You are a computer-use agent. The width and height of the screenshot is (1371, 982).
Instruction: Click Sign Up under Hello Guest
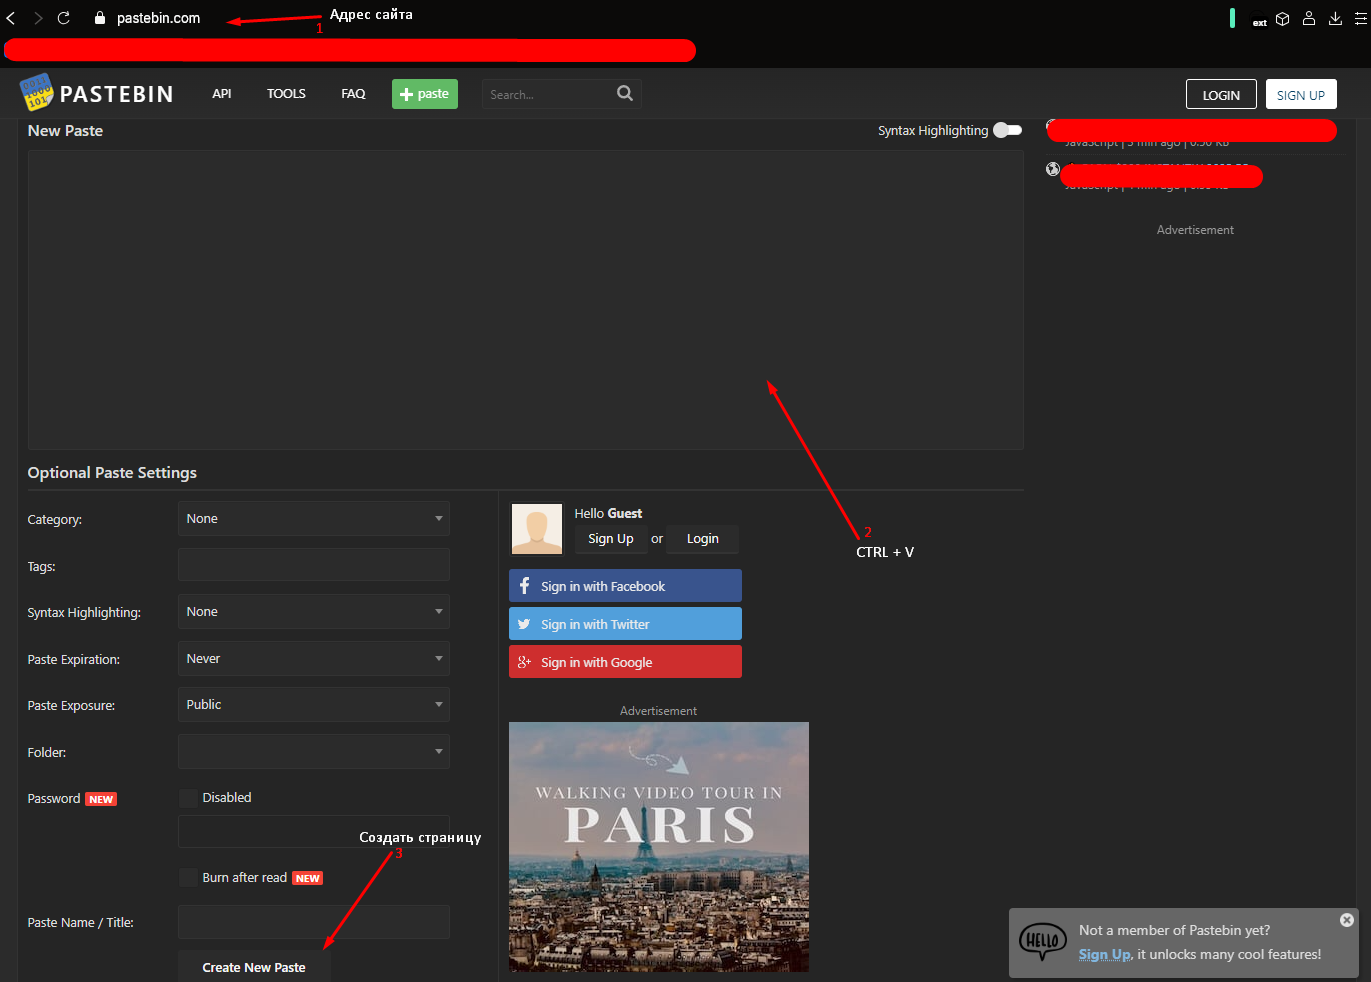click(x=611, y=539)
